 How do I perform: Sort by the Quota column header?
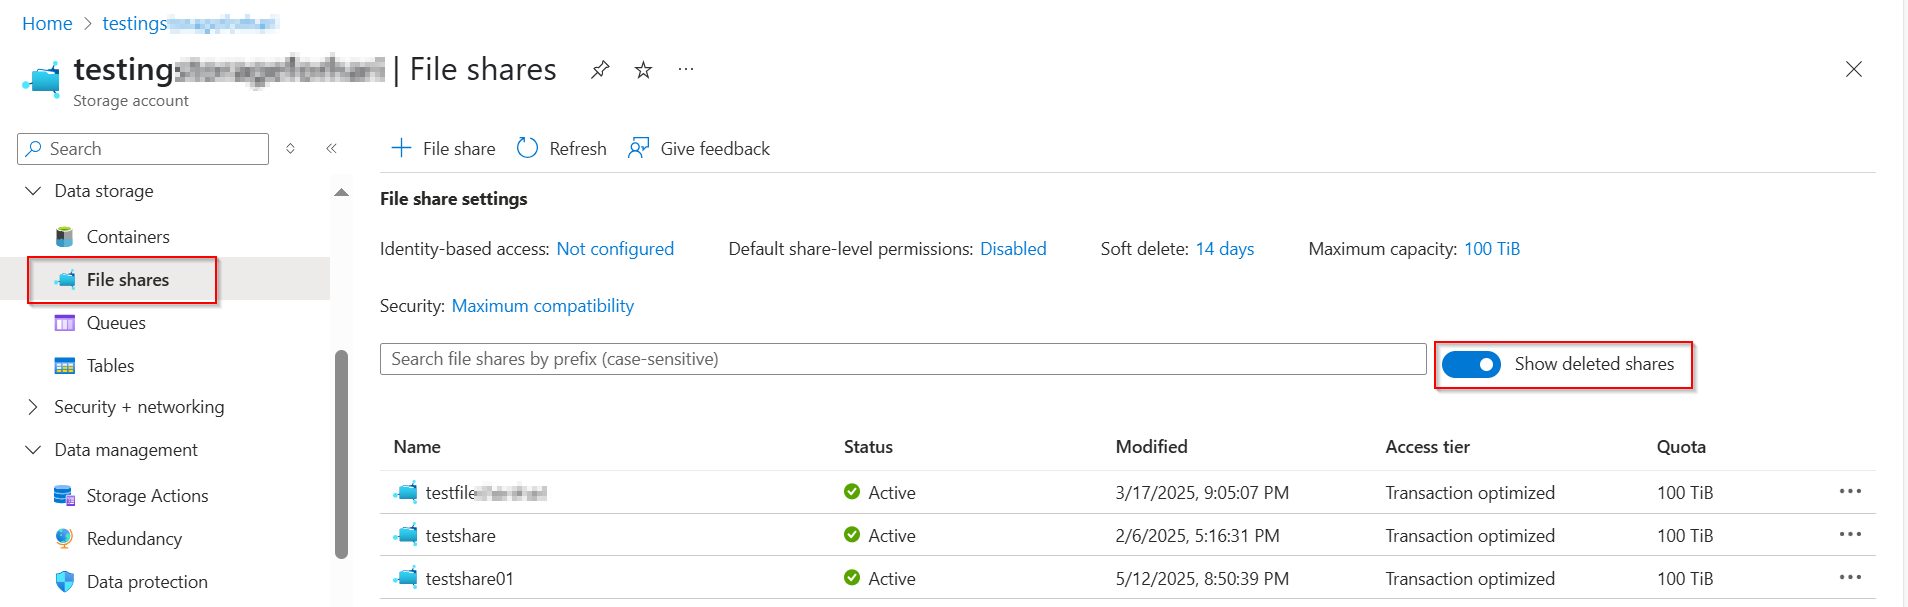pos(1681,447)
